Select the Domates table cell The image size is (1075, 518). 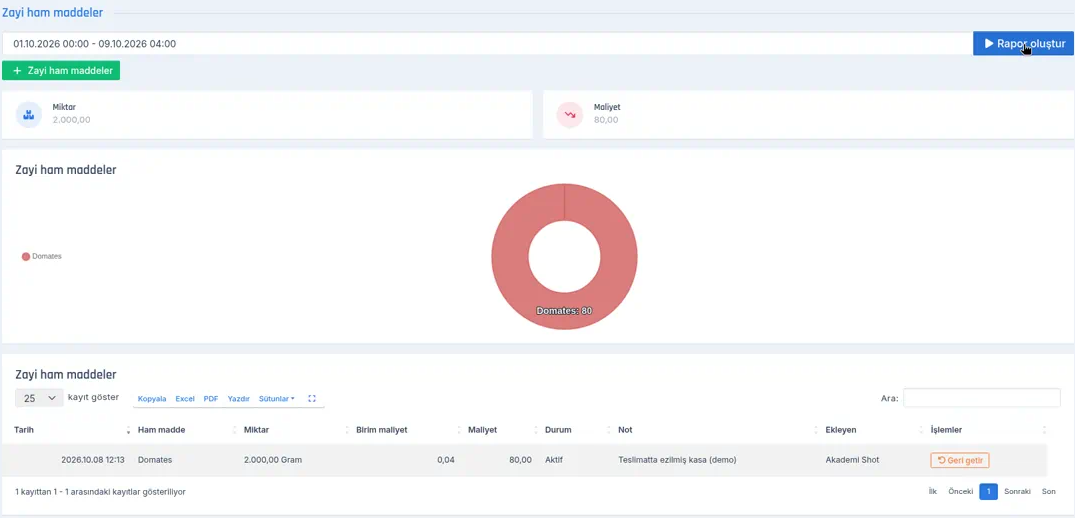tap(155, 460)
